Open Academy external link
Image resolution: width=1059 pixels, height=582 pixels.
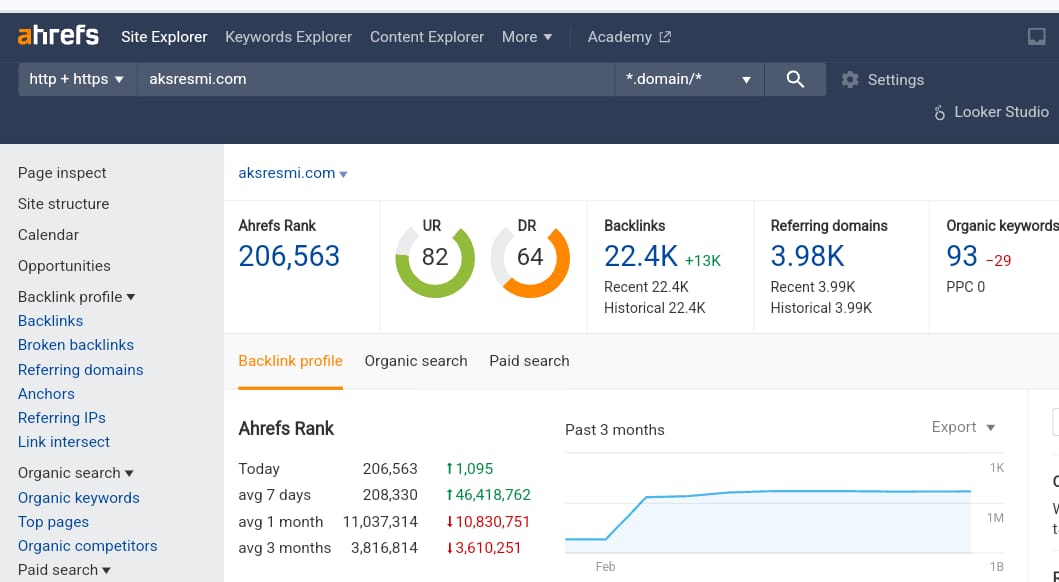click(x=629, y=37)
